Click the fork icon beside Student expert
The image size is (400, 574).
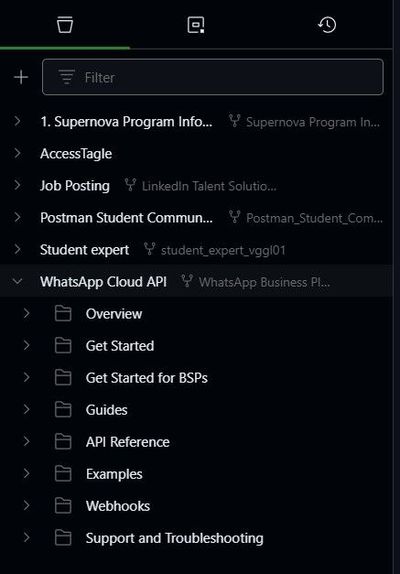[x=149, y=249]
